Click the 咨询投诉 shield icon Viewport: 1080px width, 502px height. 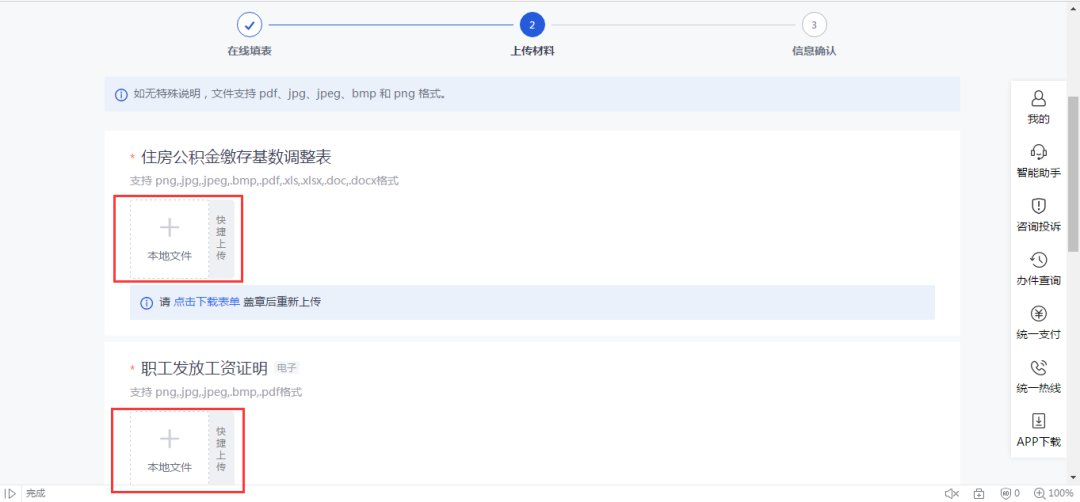[x=1038, y=206]
